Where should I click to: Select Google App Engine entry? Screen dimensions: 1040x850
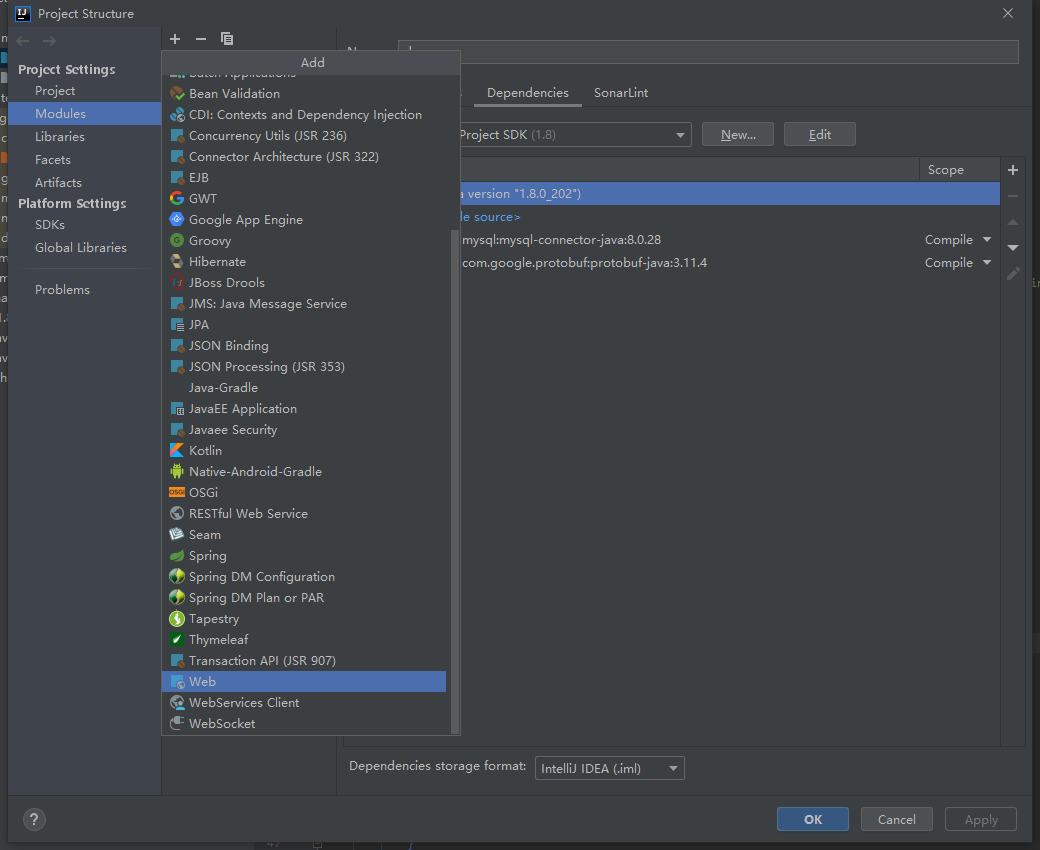245,219
